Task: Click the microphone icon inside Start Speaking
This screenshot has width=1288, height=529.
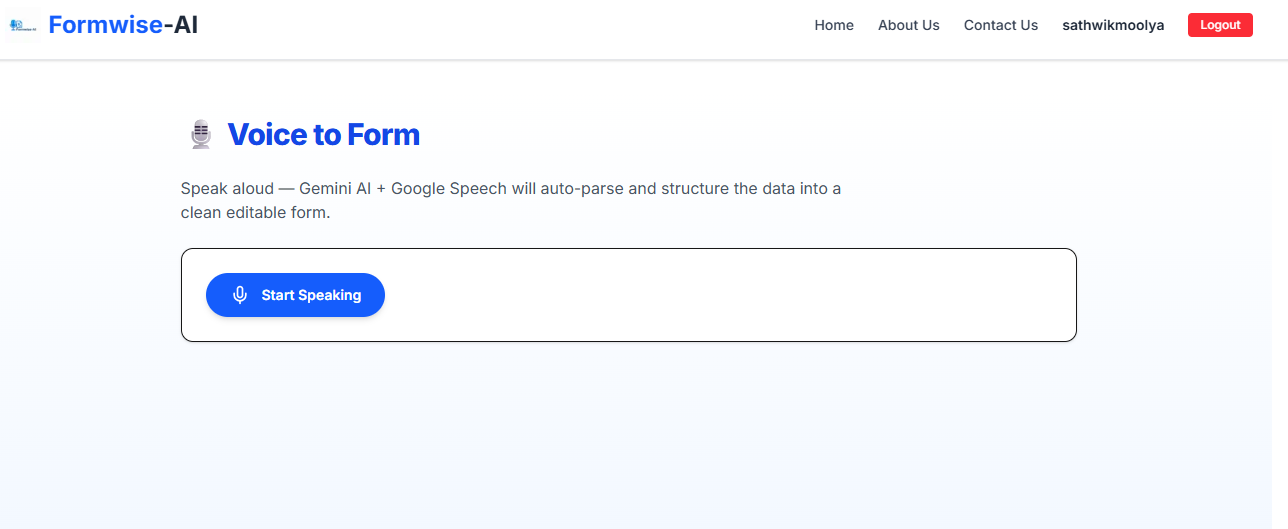Action: tap(240, 295)
